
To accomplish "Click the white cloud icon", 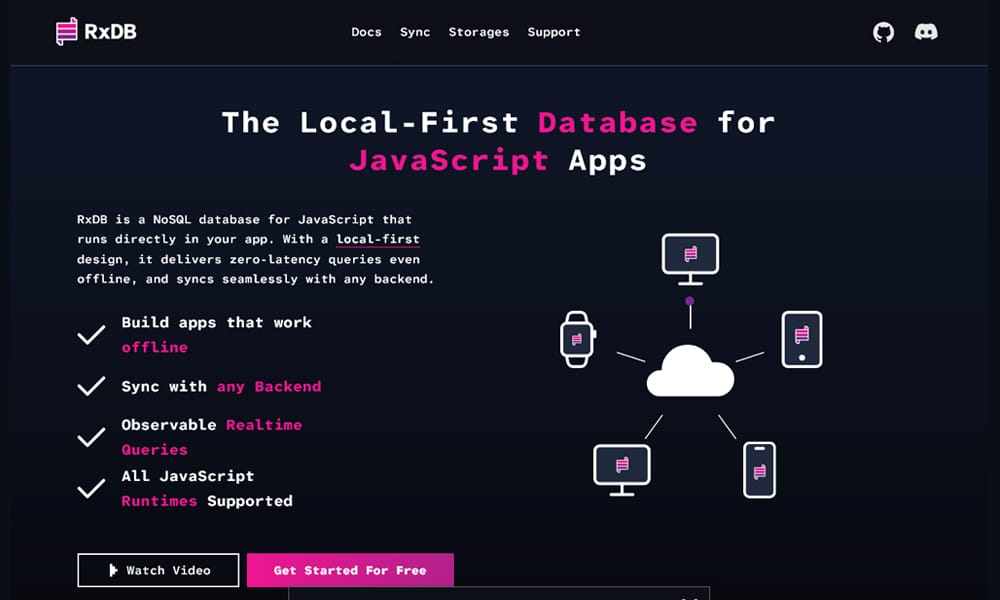I will (690, 371).
